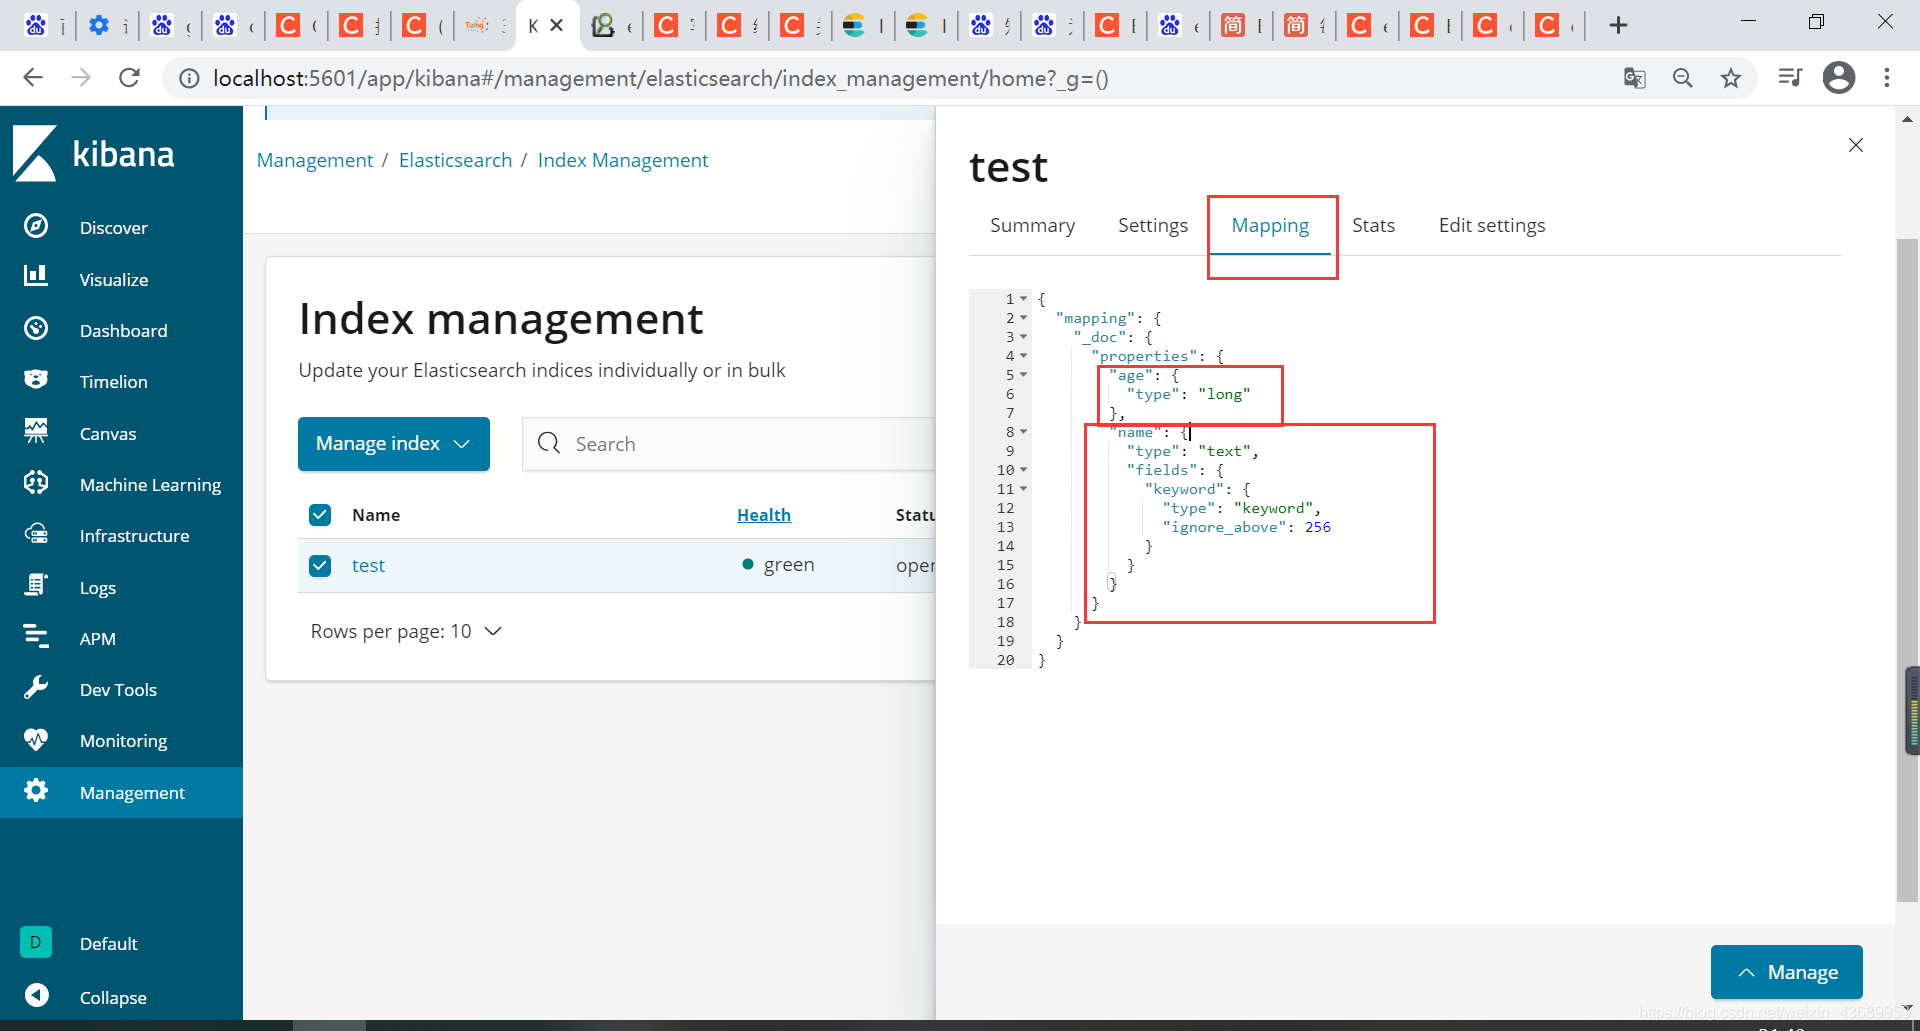This screenshot has height=1031, width=1920.
Task: Click the Default space avatar
Action: pos(36,942)
